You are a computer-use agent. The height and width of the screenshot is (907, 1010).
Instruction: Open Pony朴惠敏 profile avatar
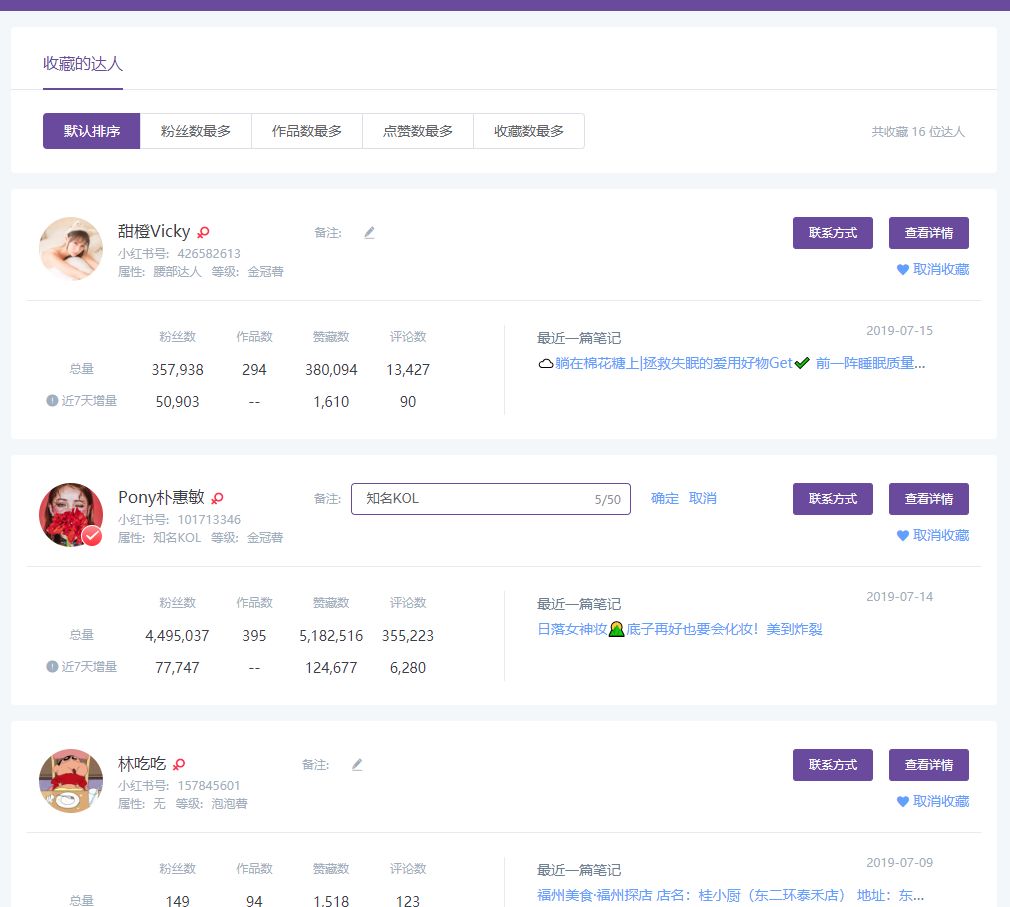(71, 515)
